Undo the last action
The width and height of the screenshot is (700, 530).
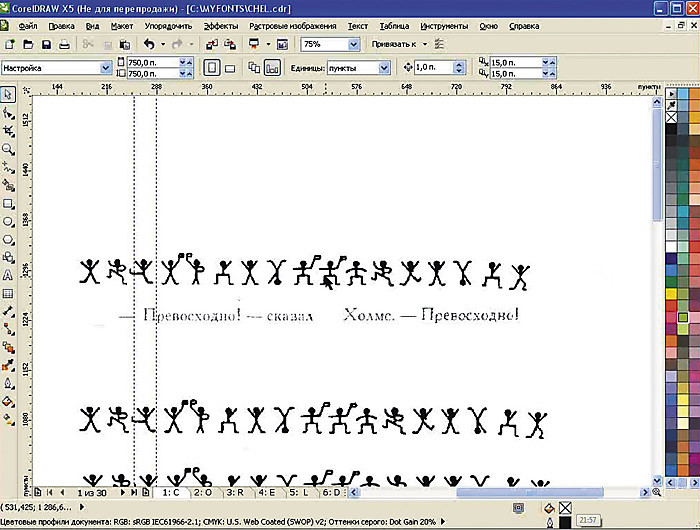pos(149,44)
